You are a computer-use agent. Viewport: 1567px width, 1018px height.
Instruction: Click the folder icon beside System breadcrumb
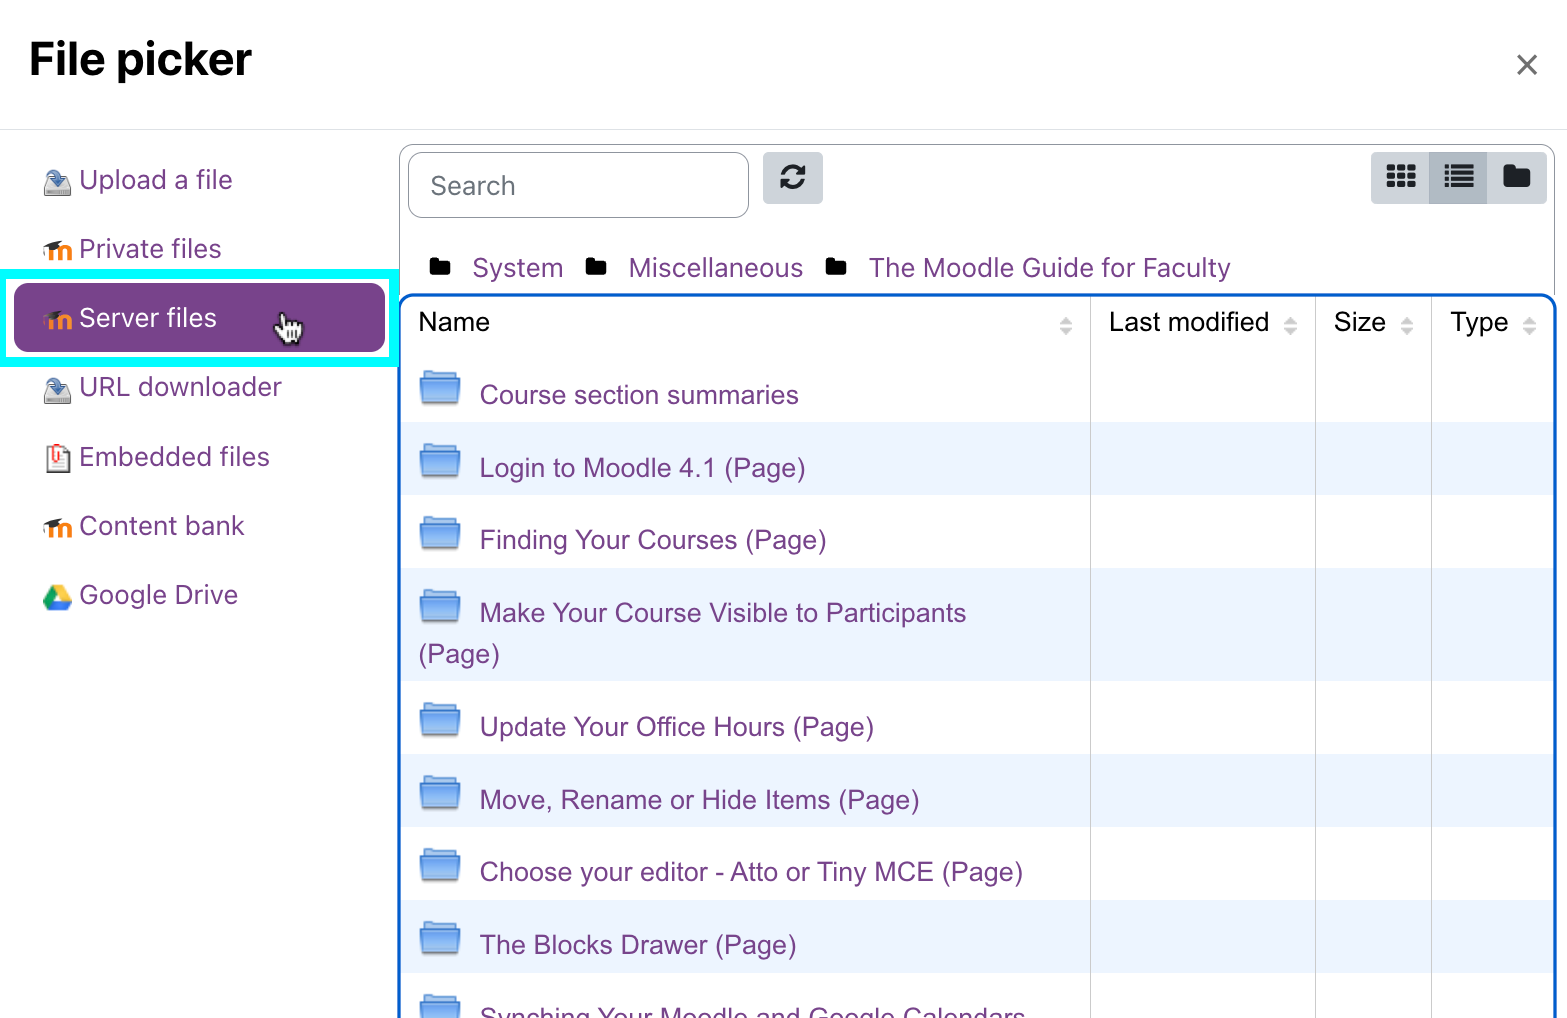click(x=440, y=267)
